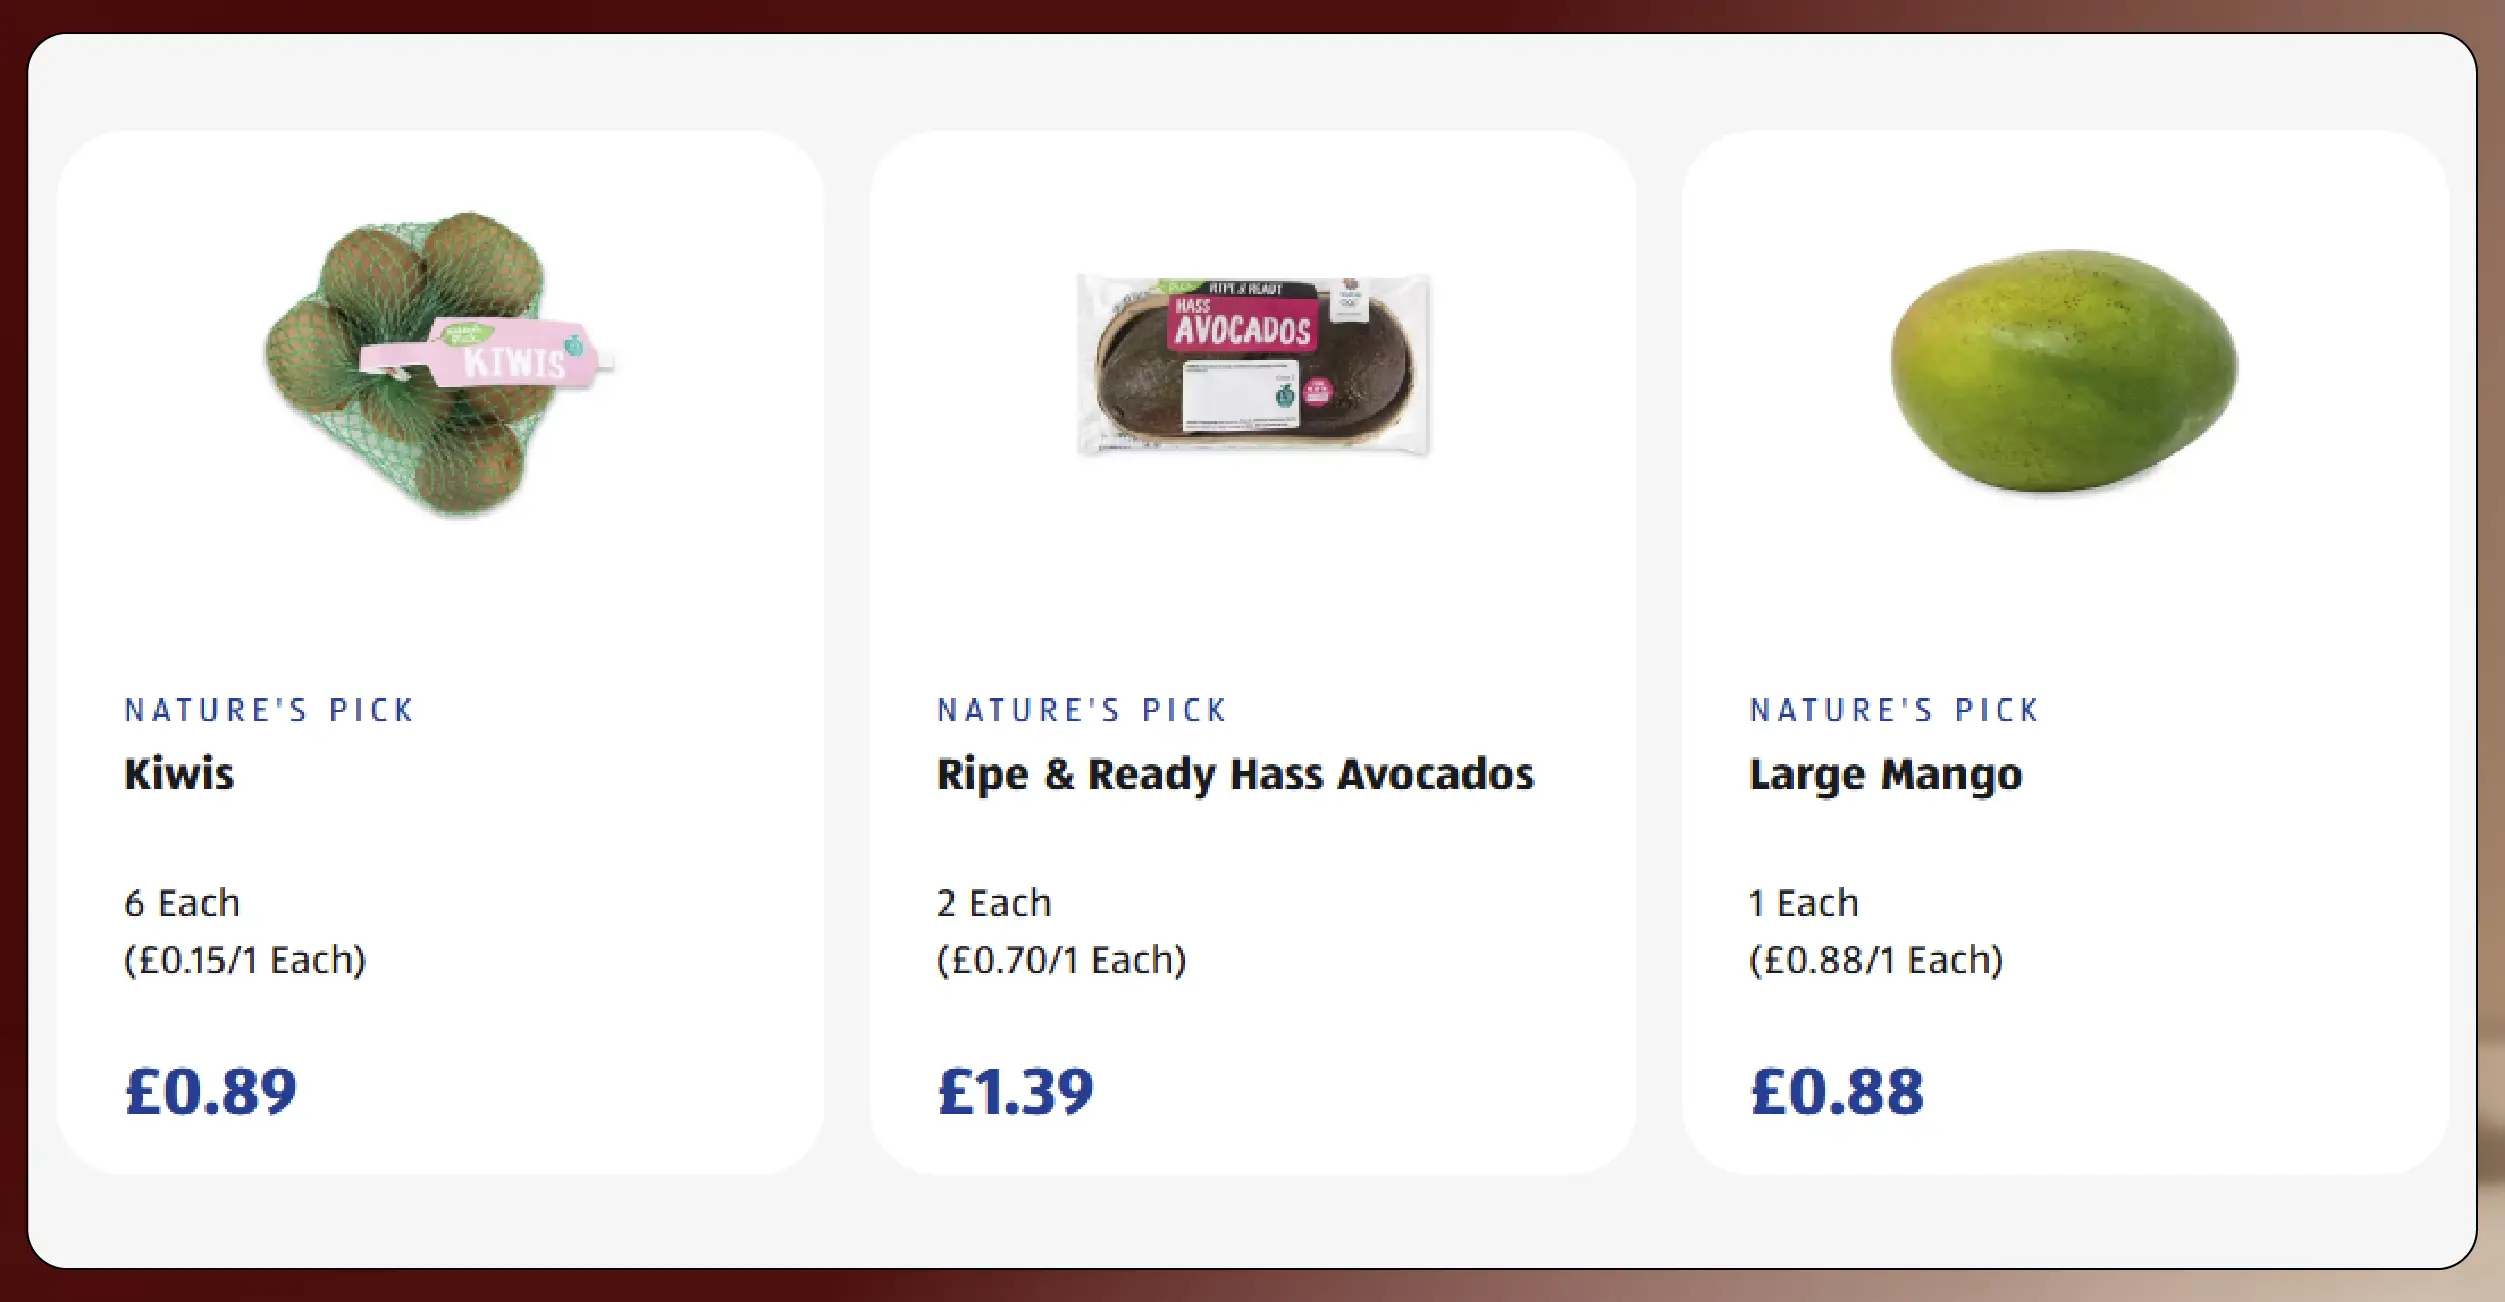This screenshot has width=2505, height=1302.
Task: Click the £0.15/1 Each unit price text
Action: pos(245,961)
